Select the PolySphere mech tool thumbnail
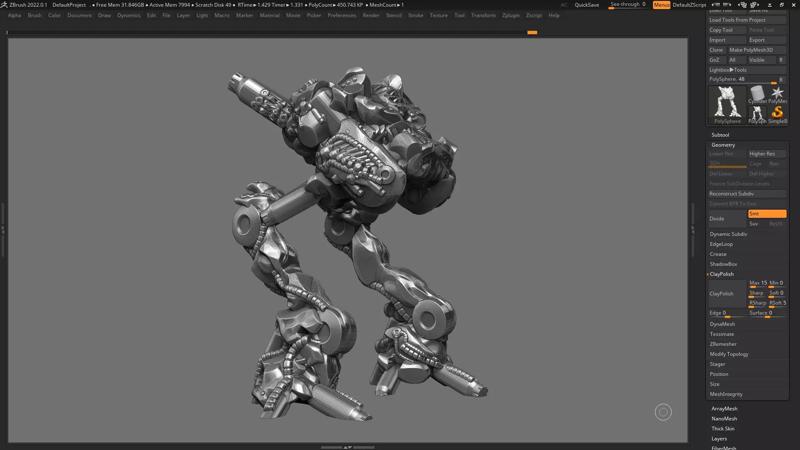Viewport: 800px width, 450px height. coord(727,102)
